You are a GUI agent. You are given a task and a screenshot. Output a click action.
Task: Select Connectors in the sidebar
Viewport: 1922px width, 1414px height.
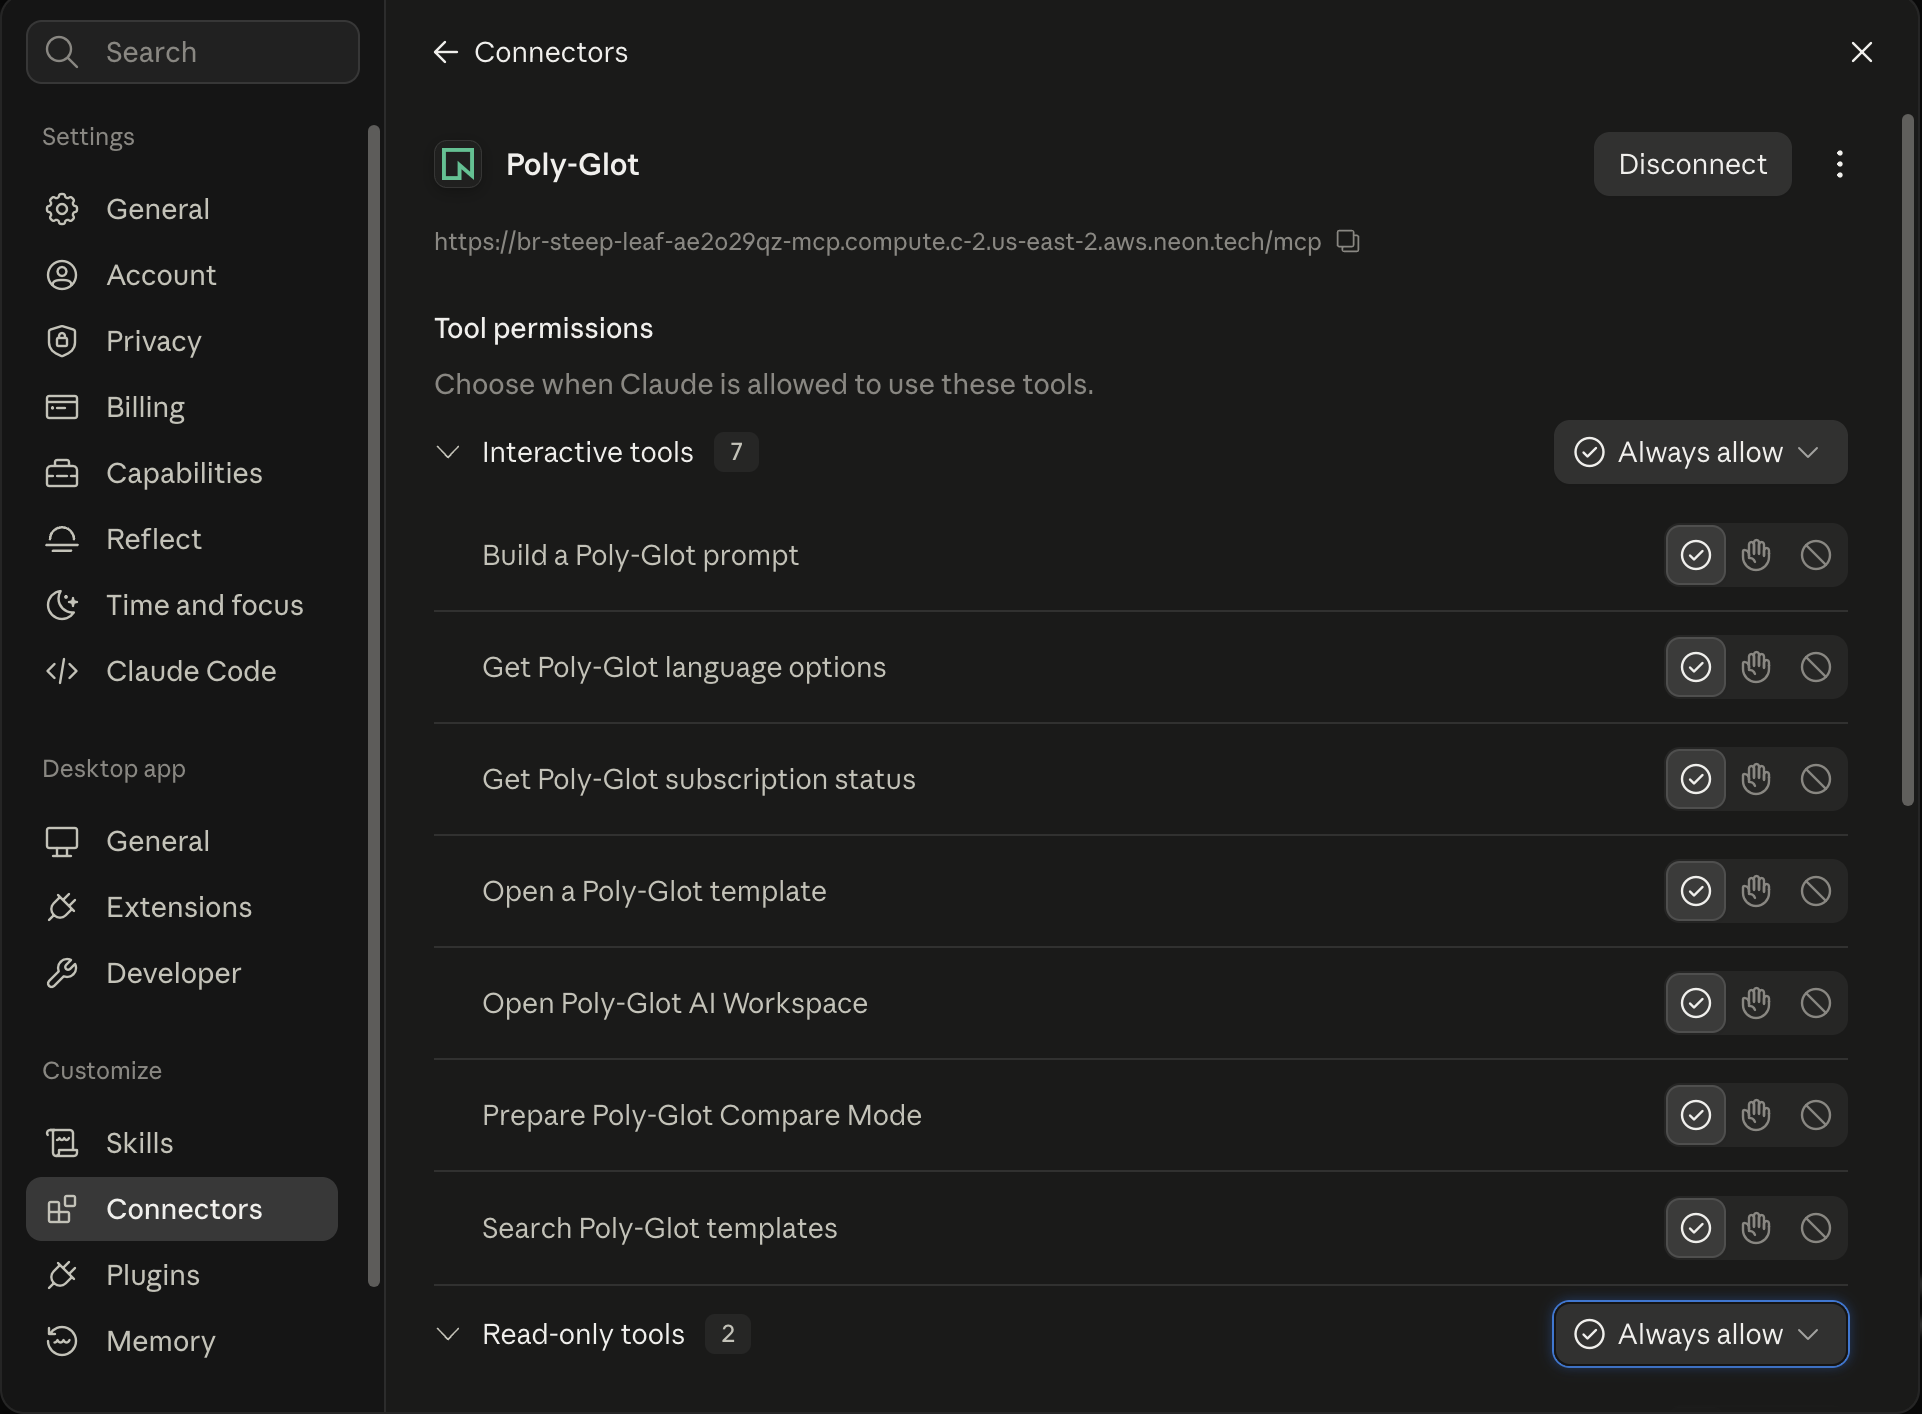(182, 1209)
